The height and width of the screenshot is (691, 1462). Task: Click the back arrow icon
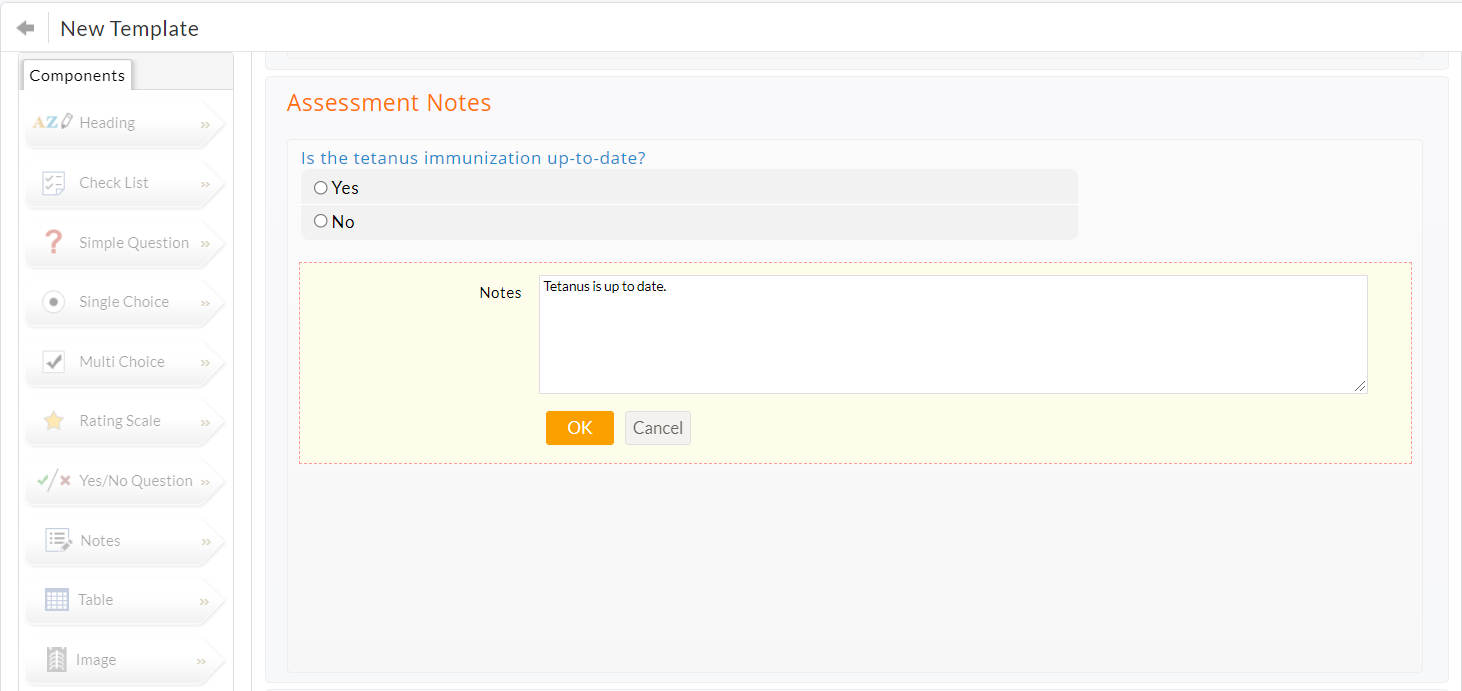point(26,28)
